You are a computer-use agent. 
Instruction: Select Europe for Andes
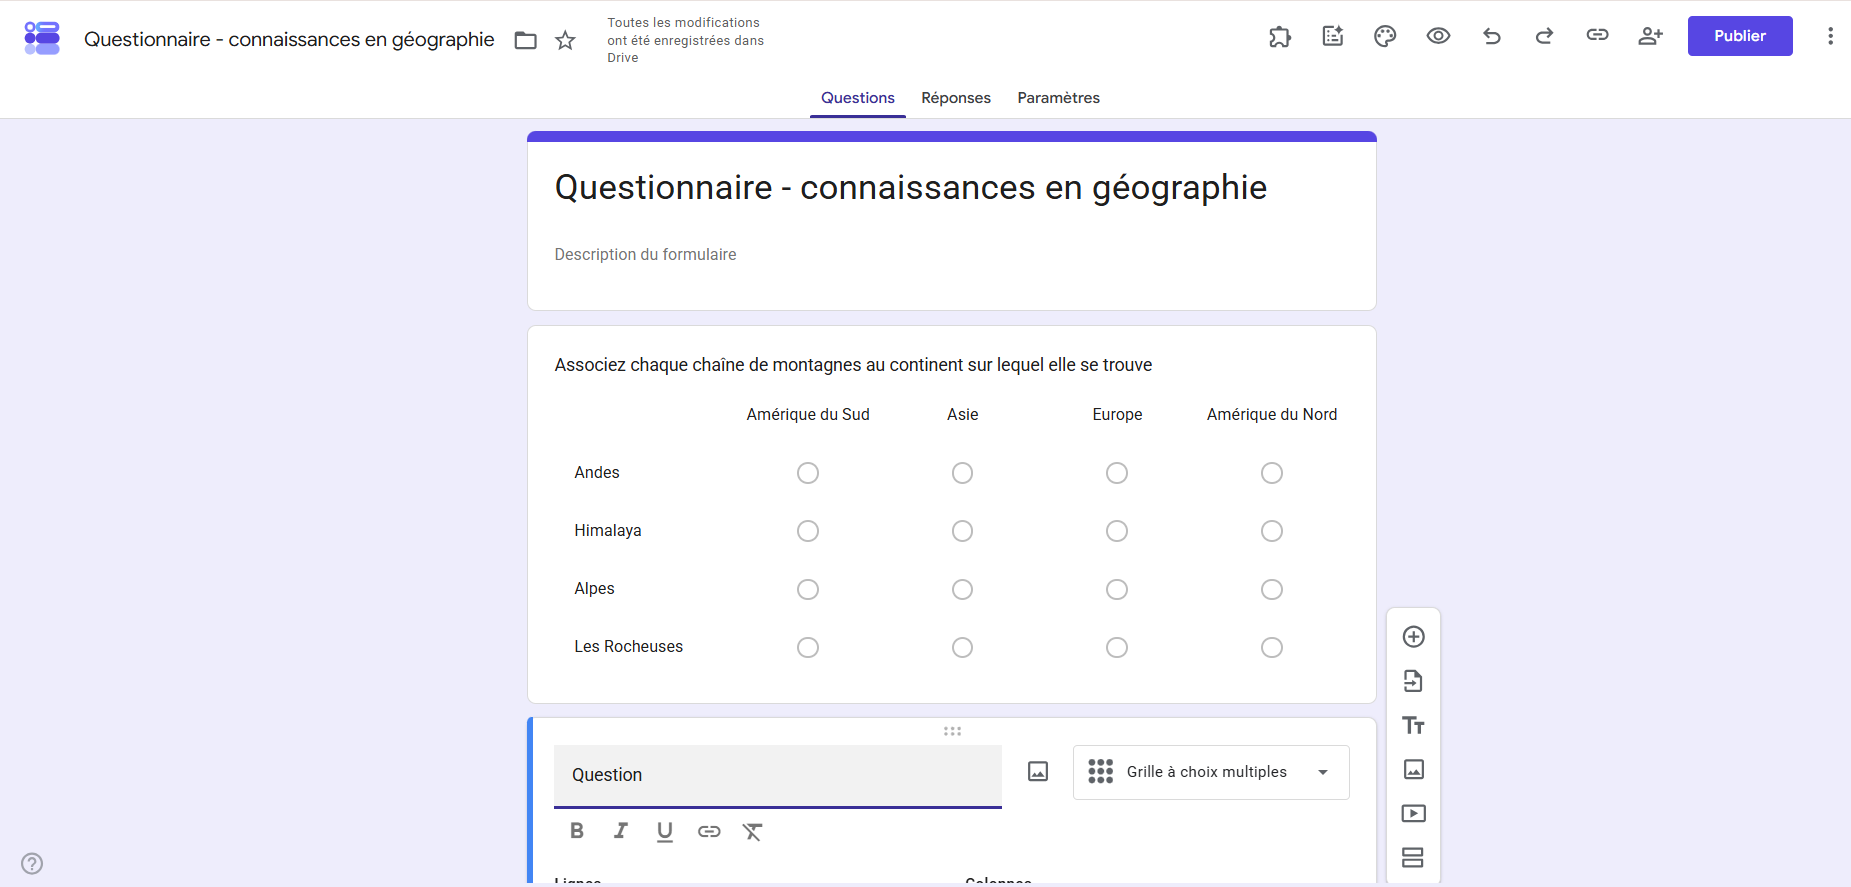coord(1117,473)
